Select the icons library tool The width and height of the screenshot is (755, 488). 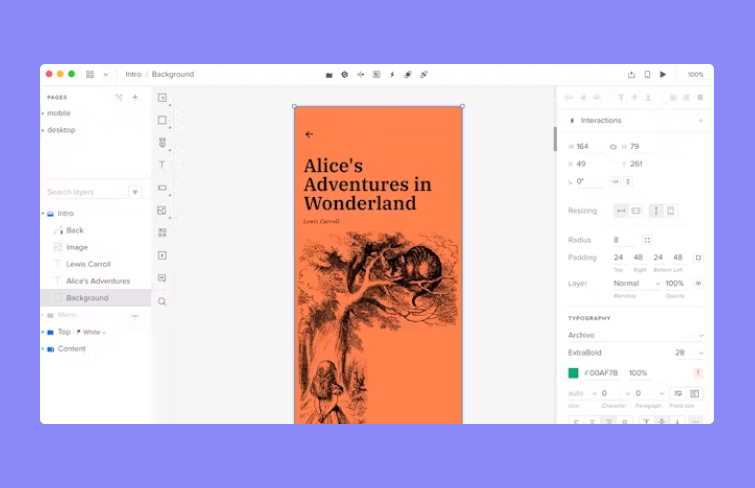162,233
